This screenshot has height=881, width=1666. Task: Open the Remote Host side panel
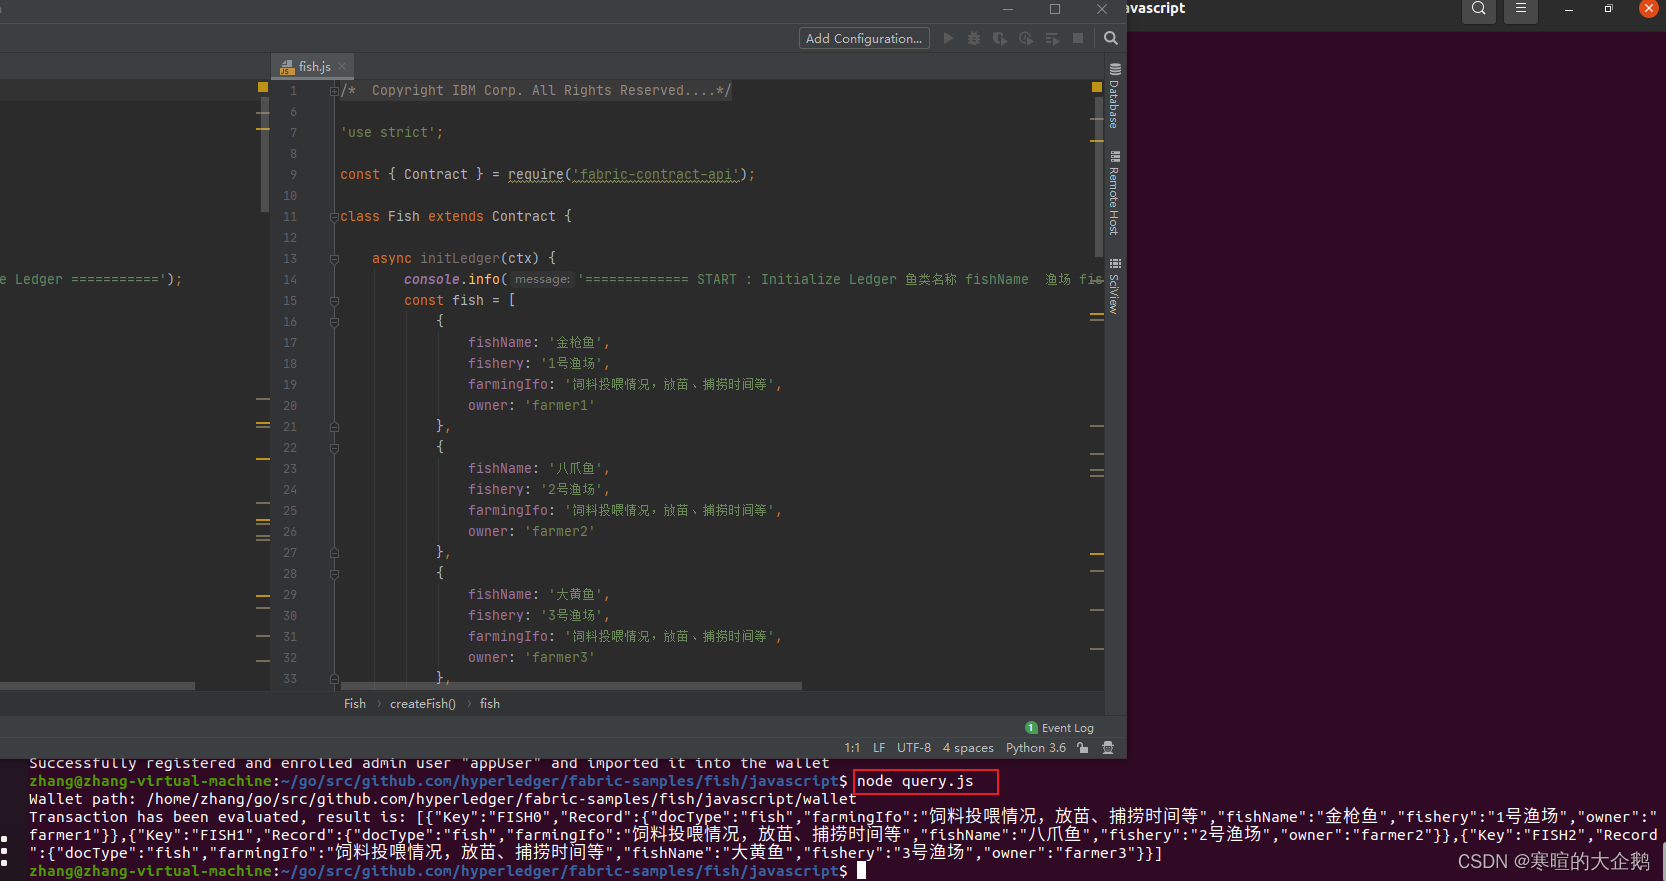1114,193
